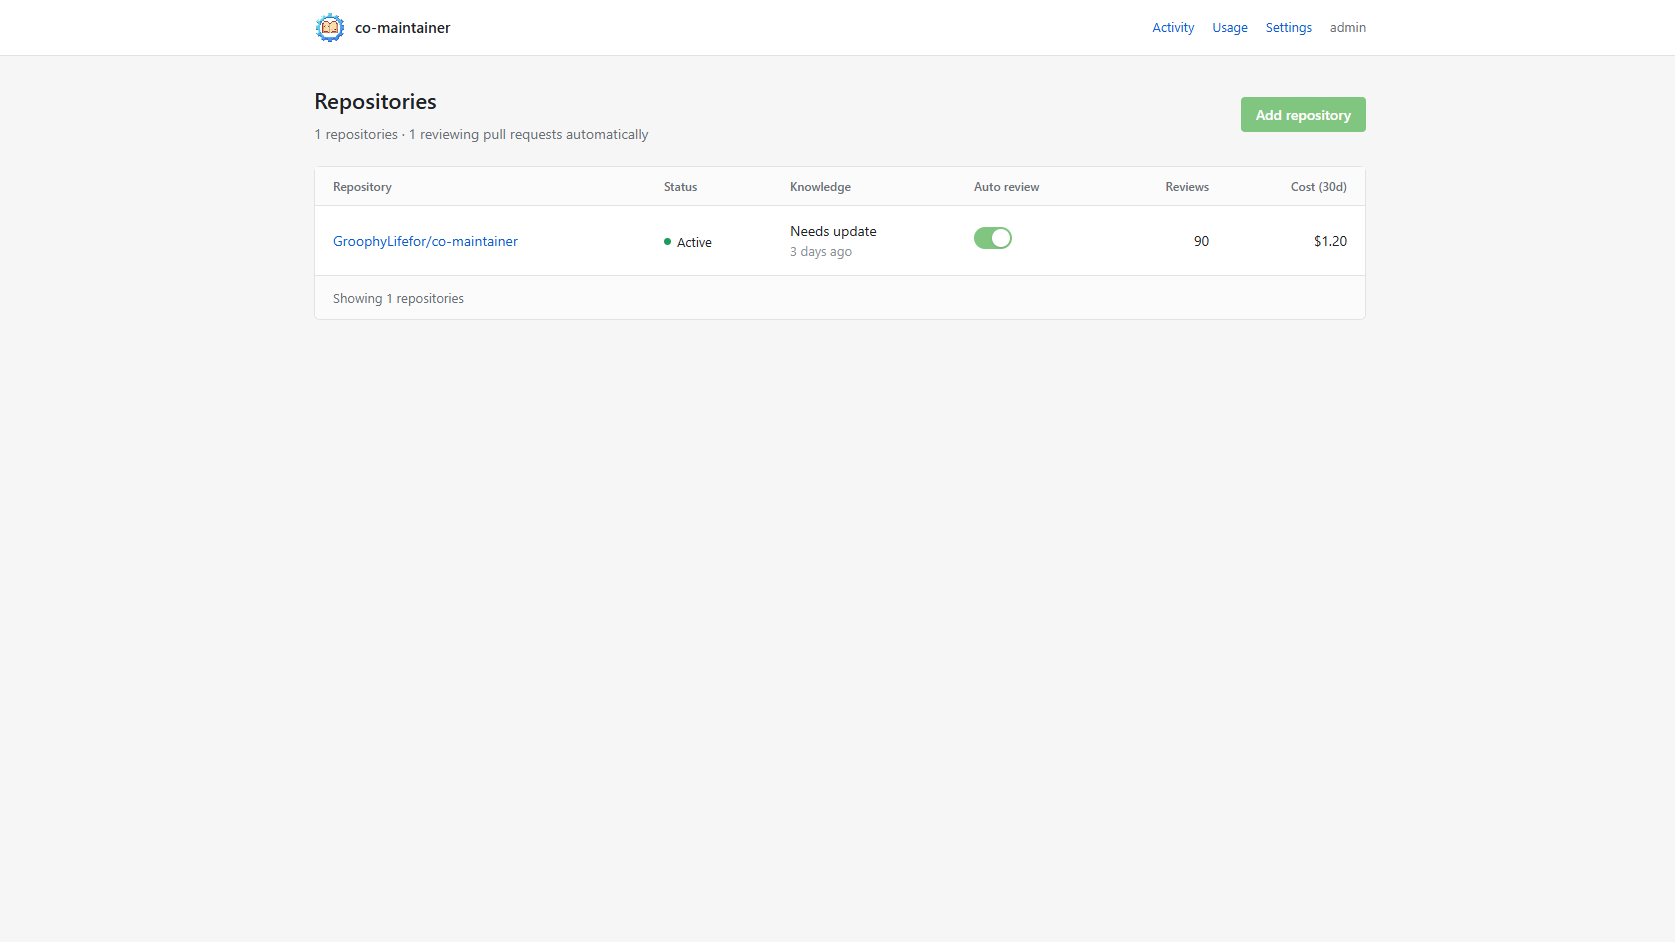Click the Repositories page heading
Image resolution: width=1675 pixels, height=942 pixels.
(x=375, y=102)
